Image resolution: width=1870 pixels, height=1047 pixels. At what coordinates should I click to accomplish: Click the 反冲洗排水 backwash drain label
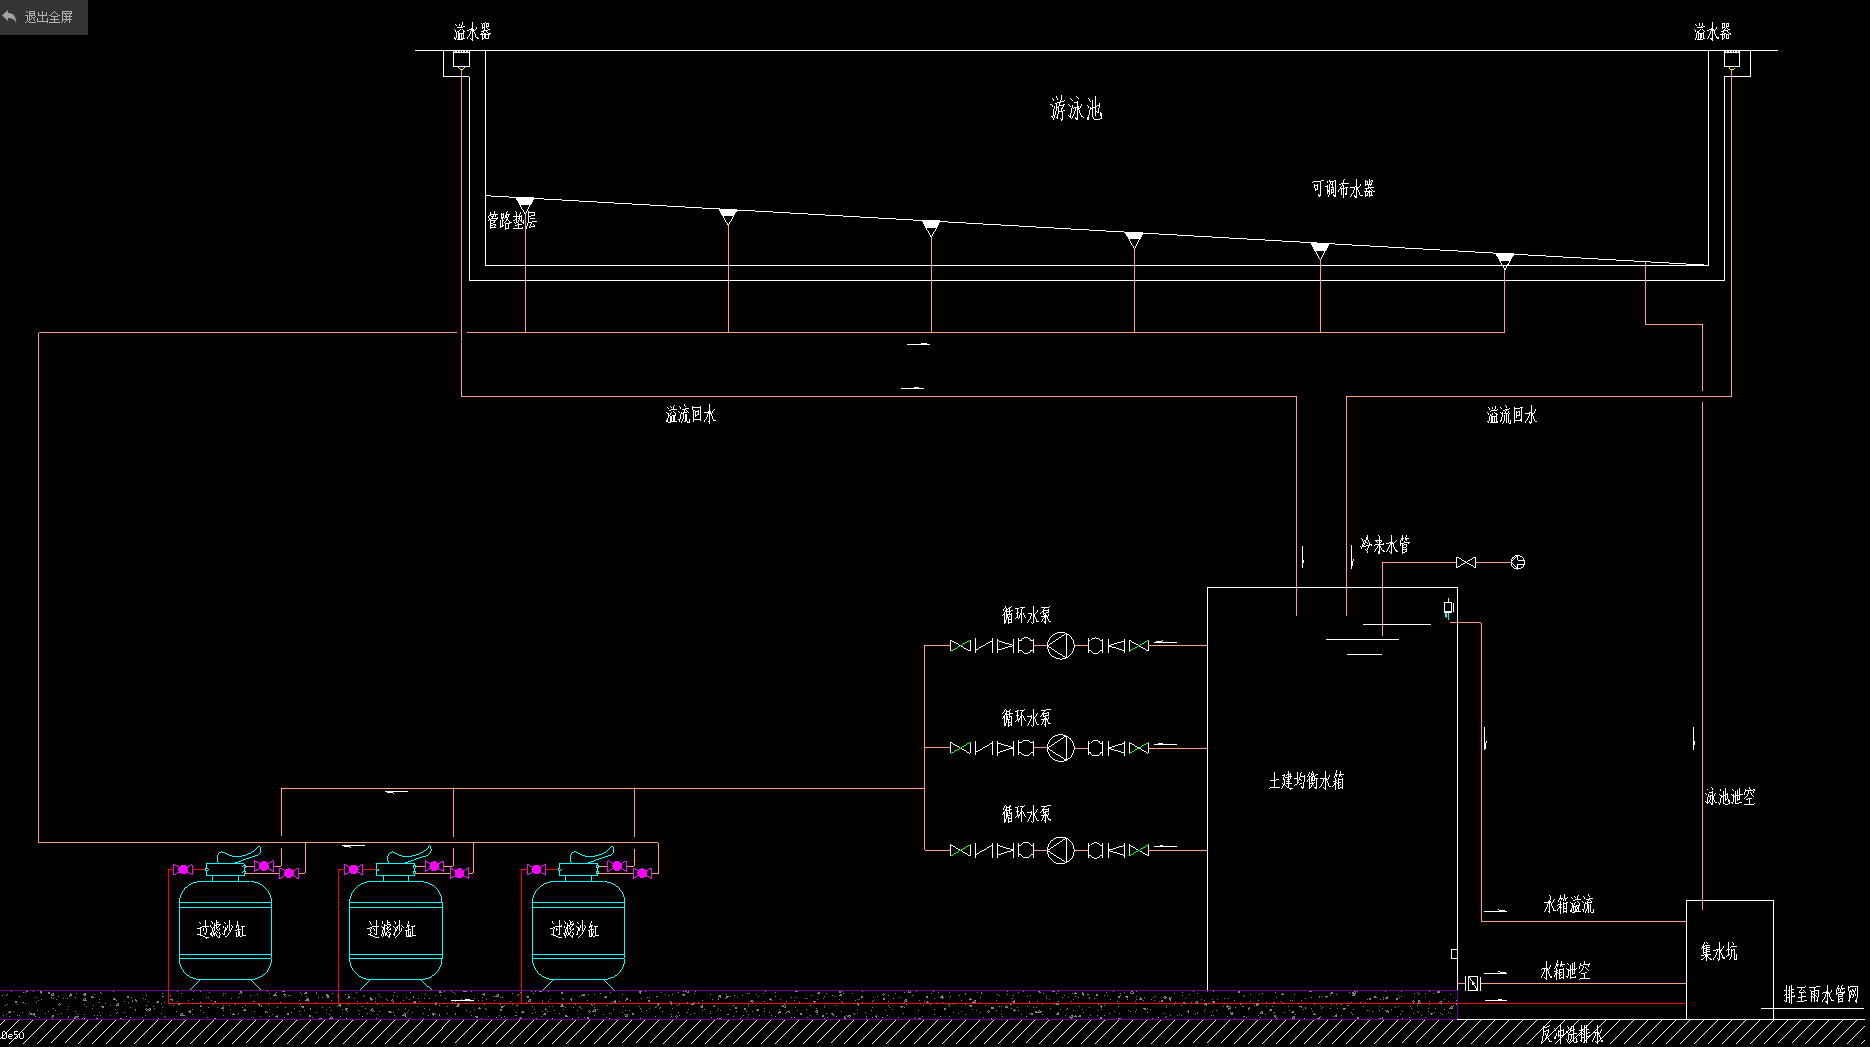coord(1571,1034)
